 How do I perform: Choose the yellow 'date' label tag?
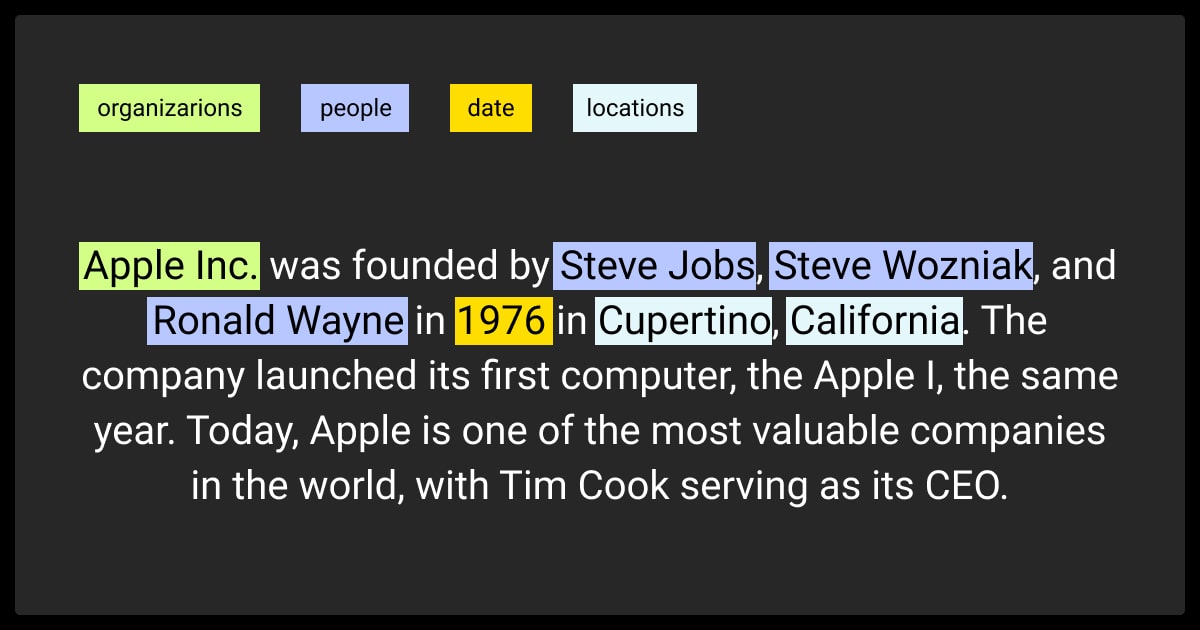491,108
